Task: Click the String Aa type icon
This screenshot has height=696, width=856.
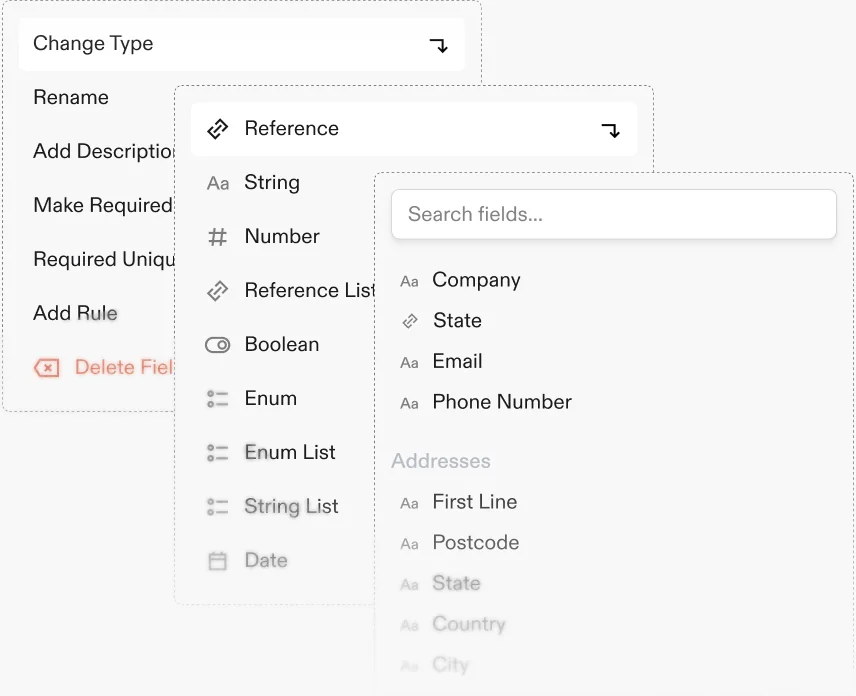Action: point(217,183)
